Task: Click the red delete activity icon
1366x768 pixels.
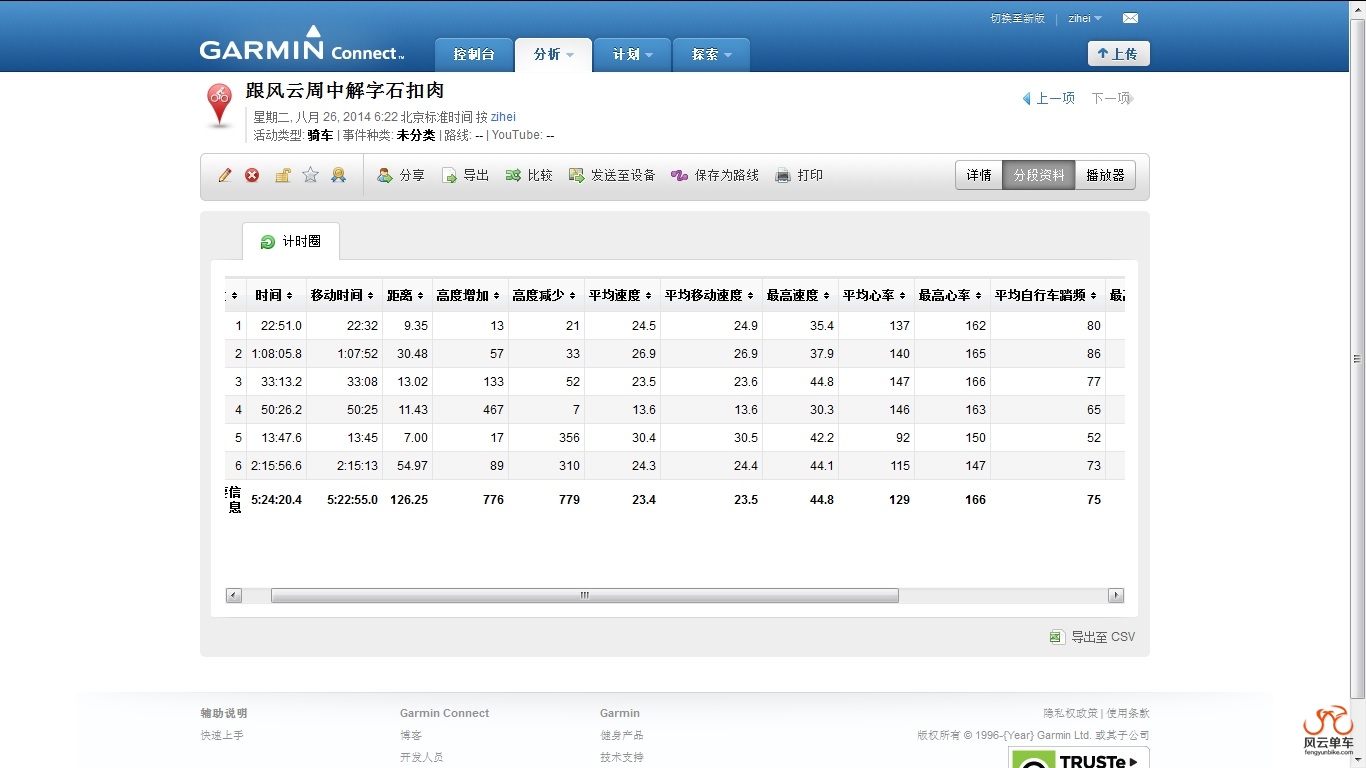Action: [x=252, y=175]
